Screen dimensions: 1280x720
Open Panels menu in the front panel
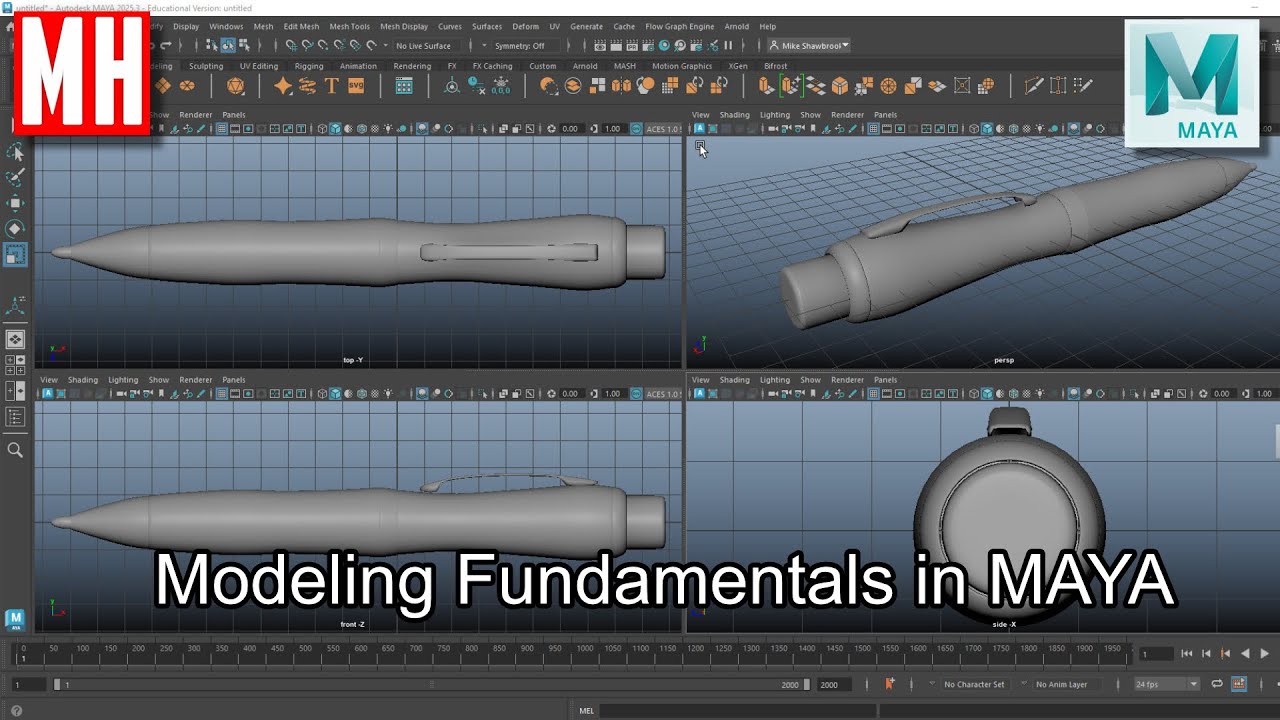pos(233,380)
